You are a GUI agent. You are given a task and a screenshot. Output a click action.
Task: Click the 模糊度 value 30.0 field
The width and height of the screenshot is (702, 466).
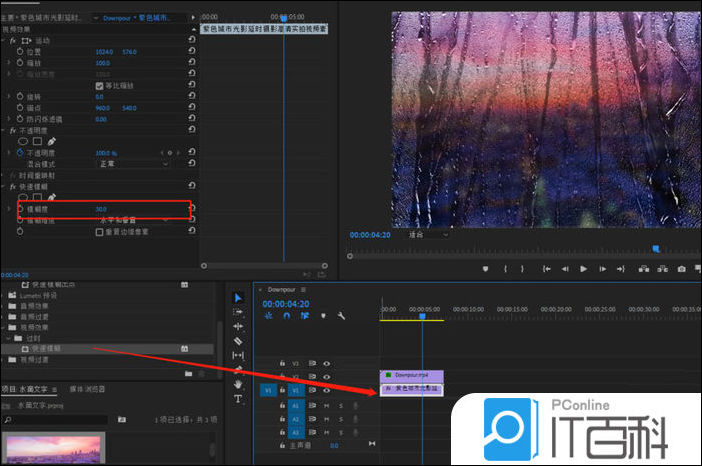(101, 209)
